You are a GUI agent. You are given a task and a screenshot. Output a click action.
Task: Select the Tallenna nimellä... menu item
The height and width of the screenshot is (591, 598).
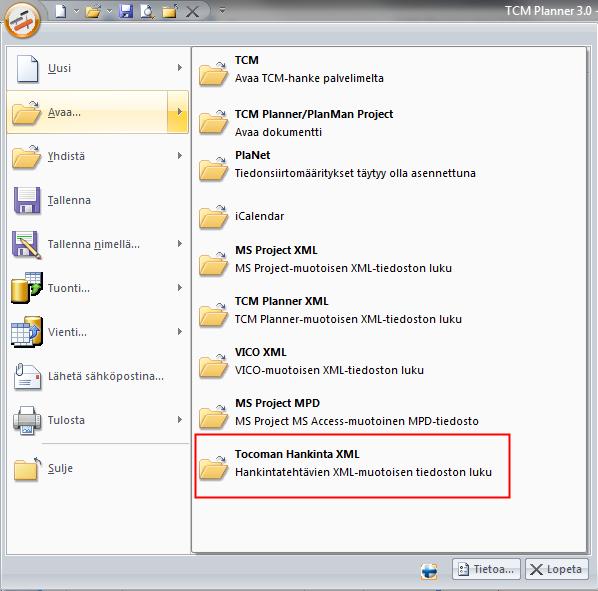[98, 244]
